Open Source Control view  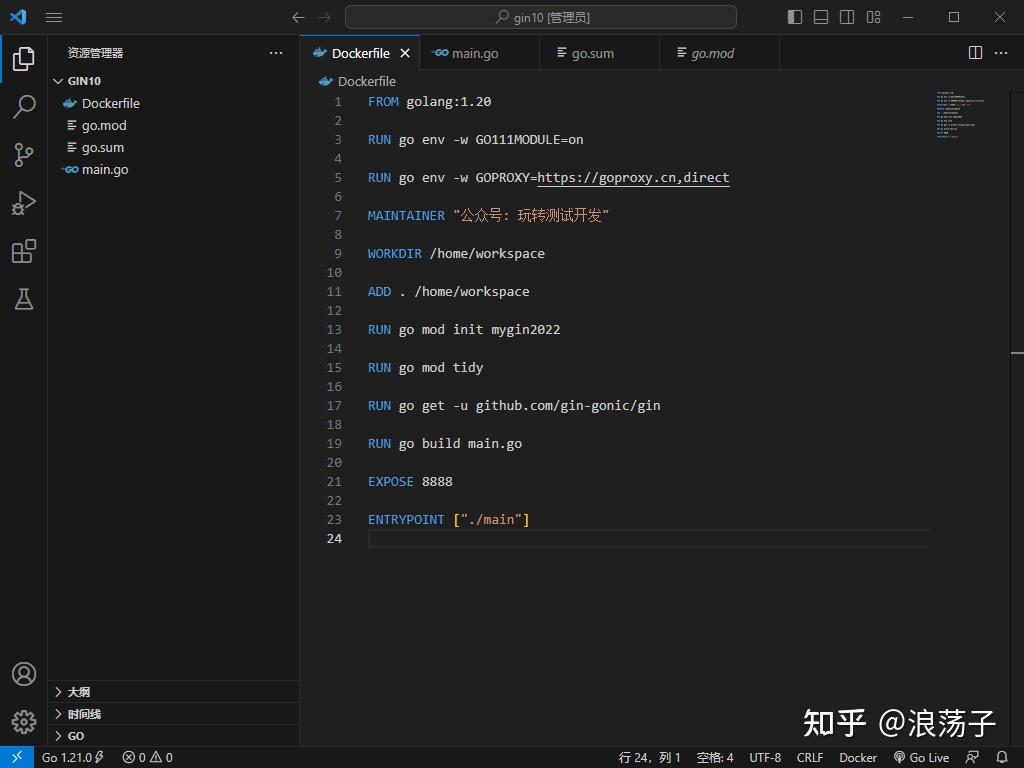(x=23, y=154)
